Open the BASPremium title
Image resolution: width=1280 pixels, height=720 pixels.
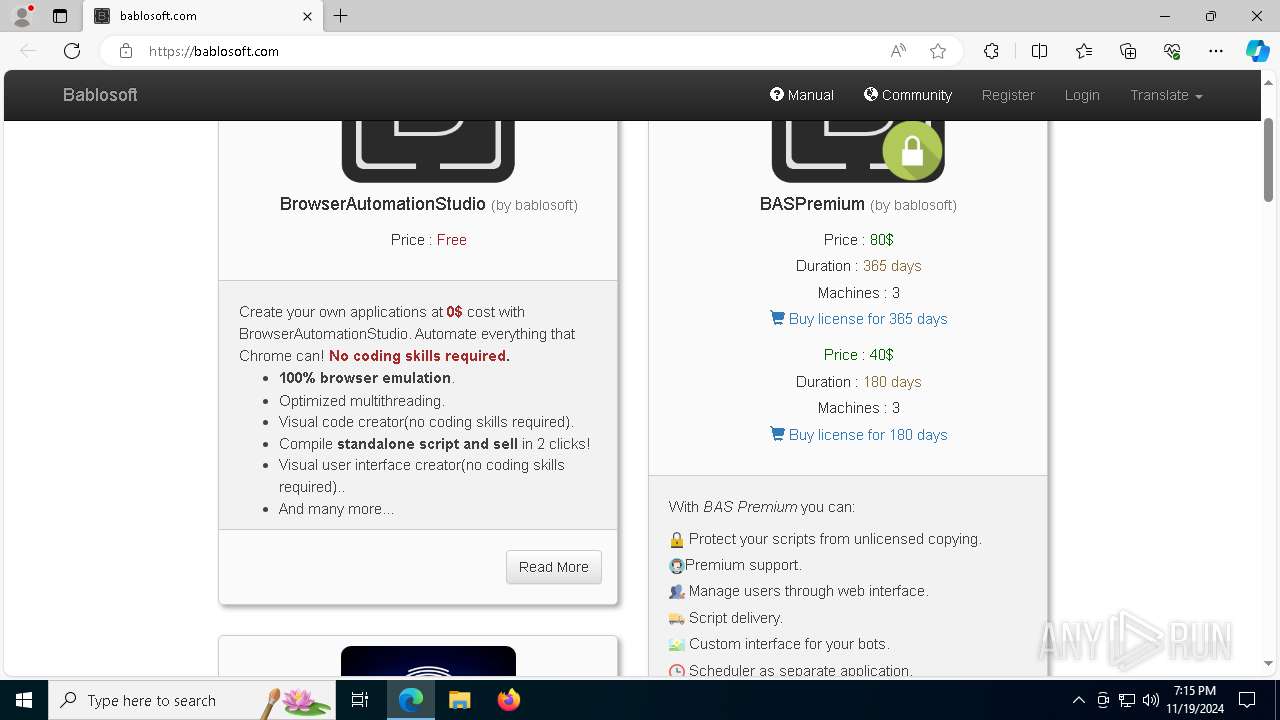[812, 204]
